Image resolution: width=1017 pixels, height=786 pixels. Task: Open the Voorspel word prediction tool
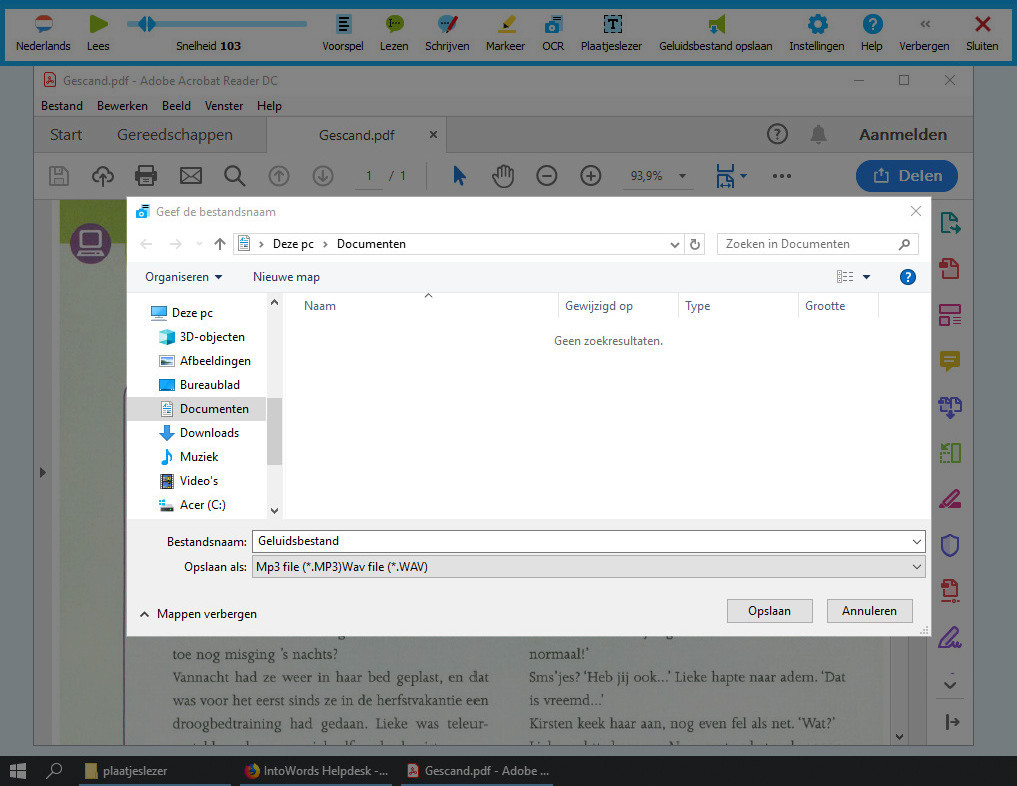click(x=343, y=25)
